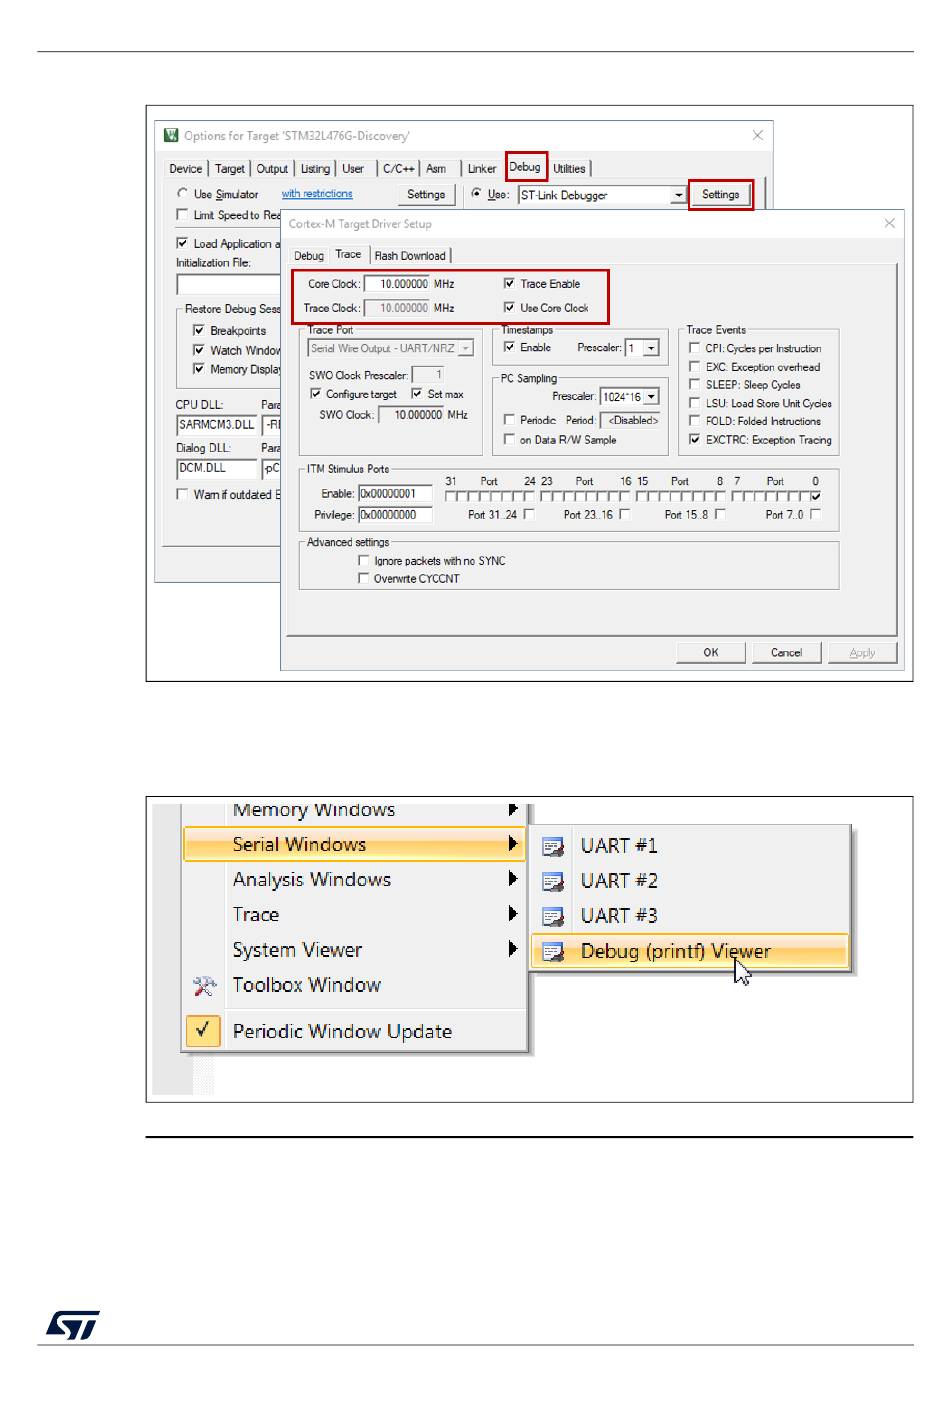Click the Options for Target title icon
This screenshot has height=1420, width=950.
tap(171, 135)
